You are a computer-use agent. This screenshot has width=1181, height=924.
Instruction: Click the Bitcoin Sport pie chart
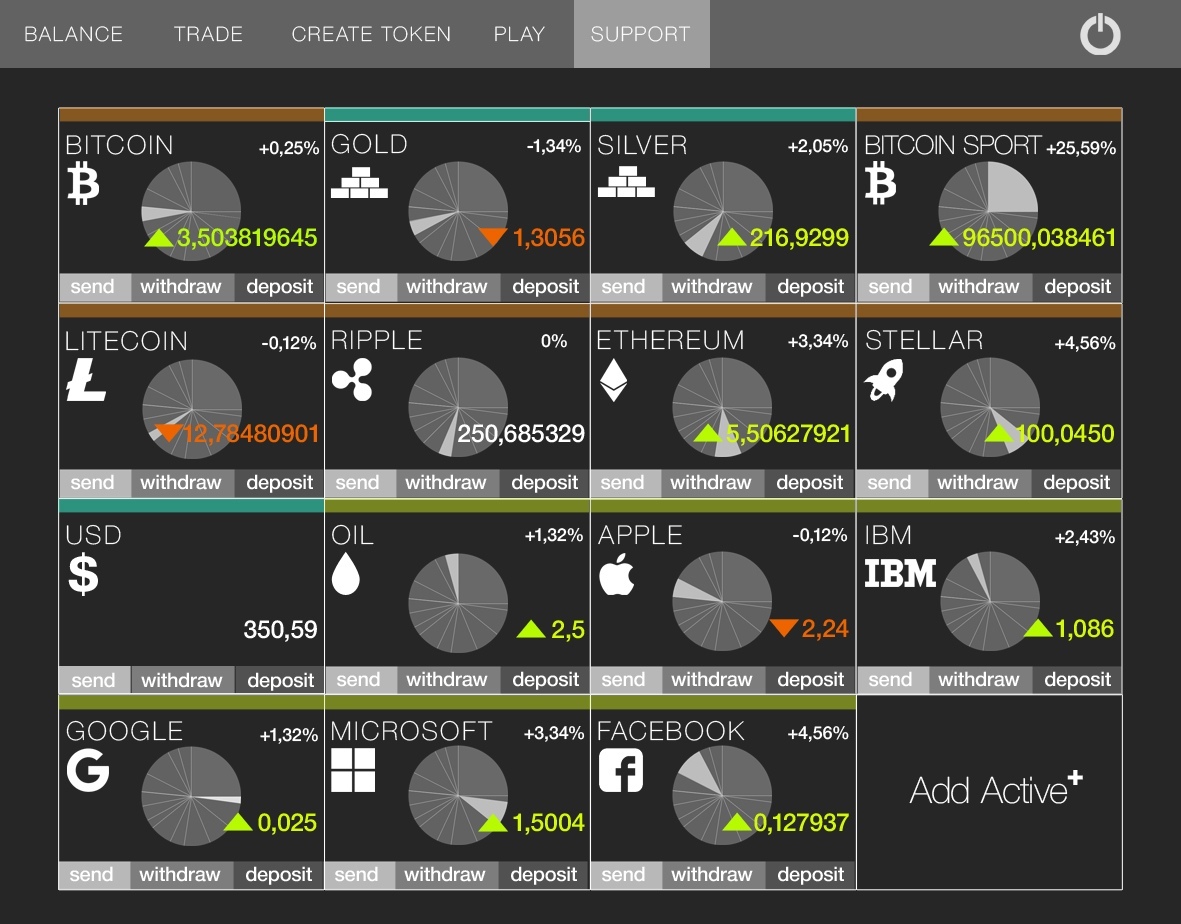tap(988, 211)
